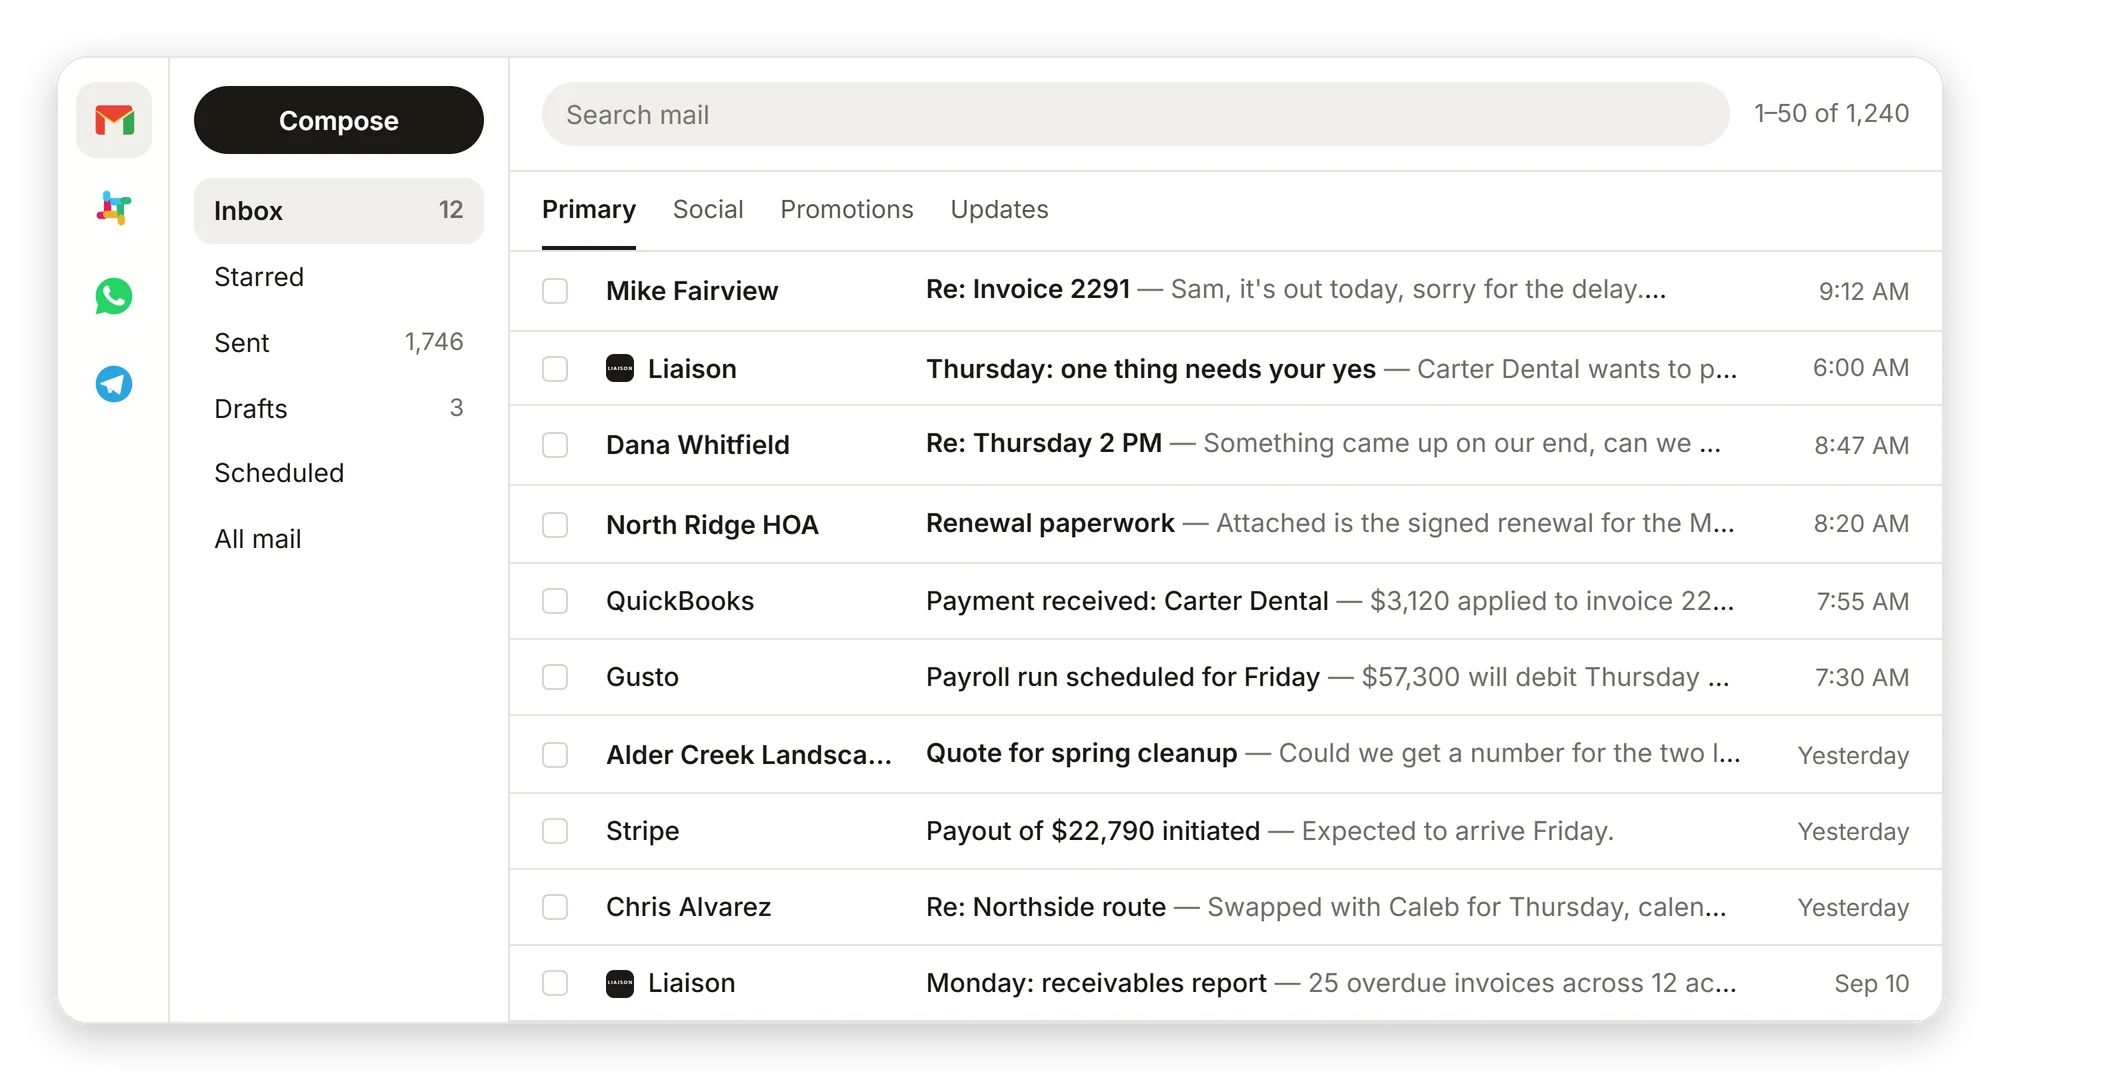Click the Sep 10 date
Viewport: 2112px width, 1080px height.
[x=1871, y=983]
